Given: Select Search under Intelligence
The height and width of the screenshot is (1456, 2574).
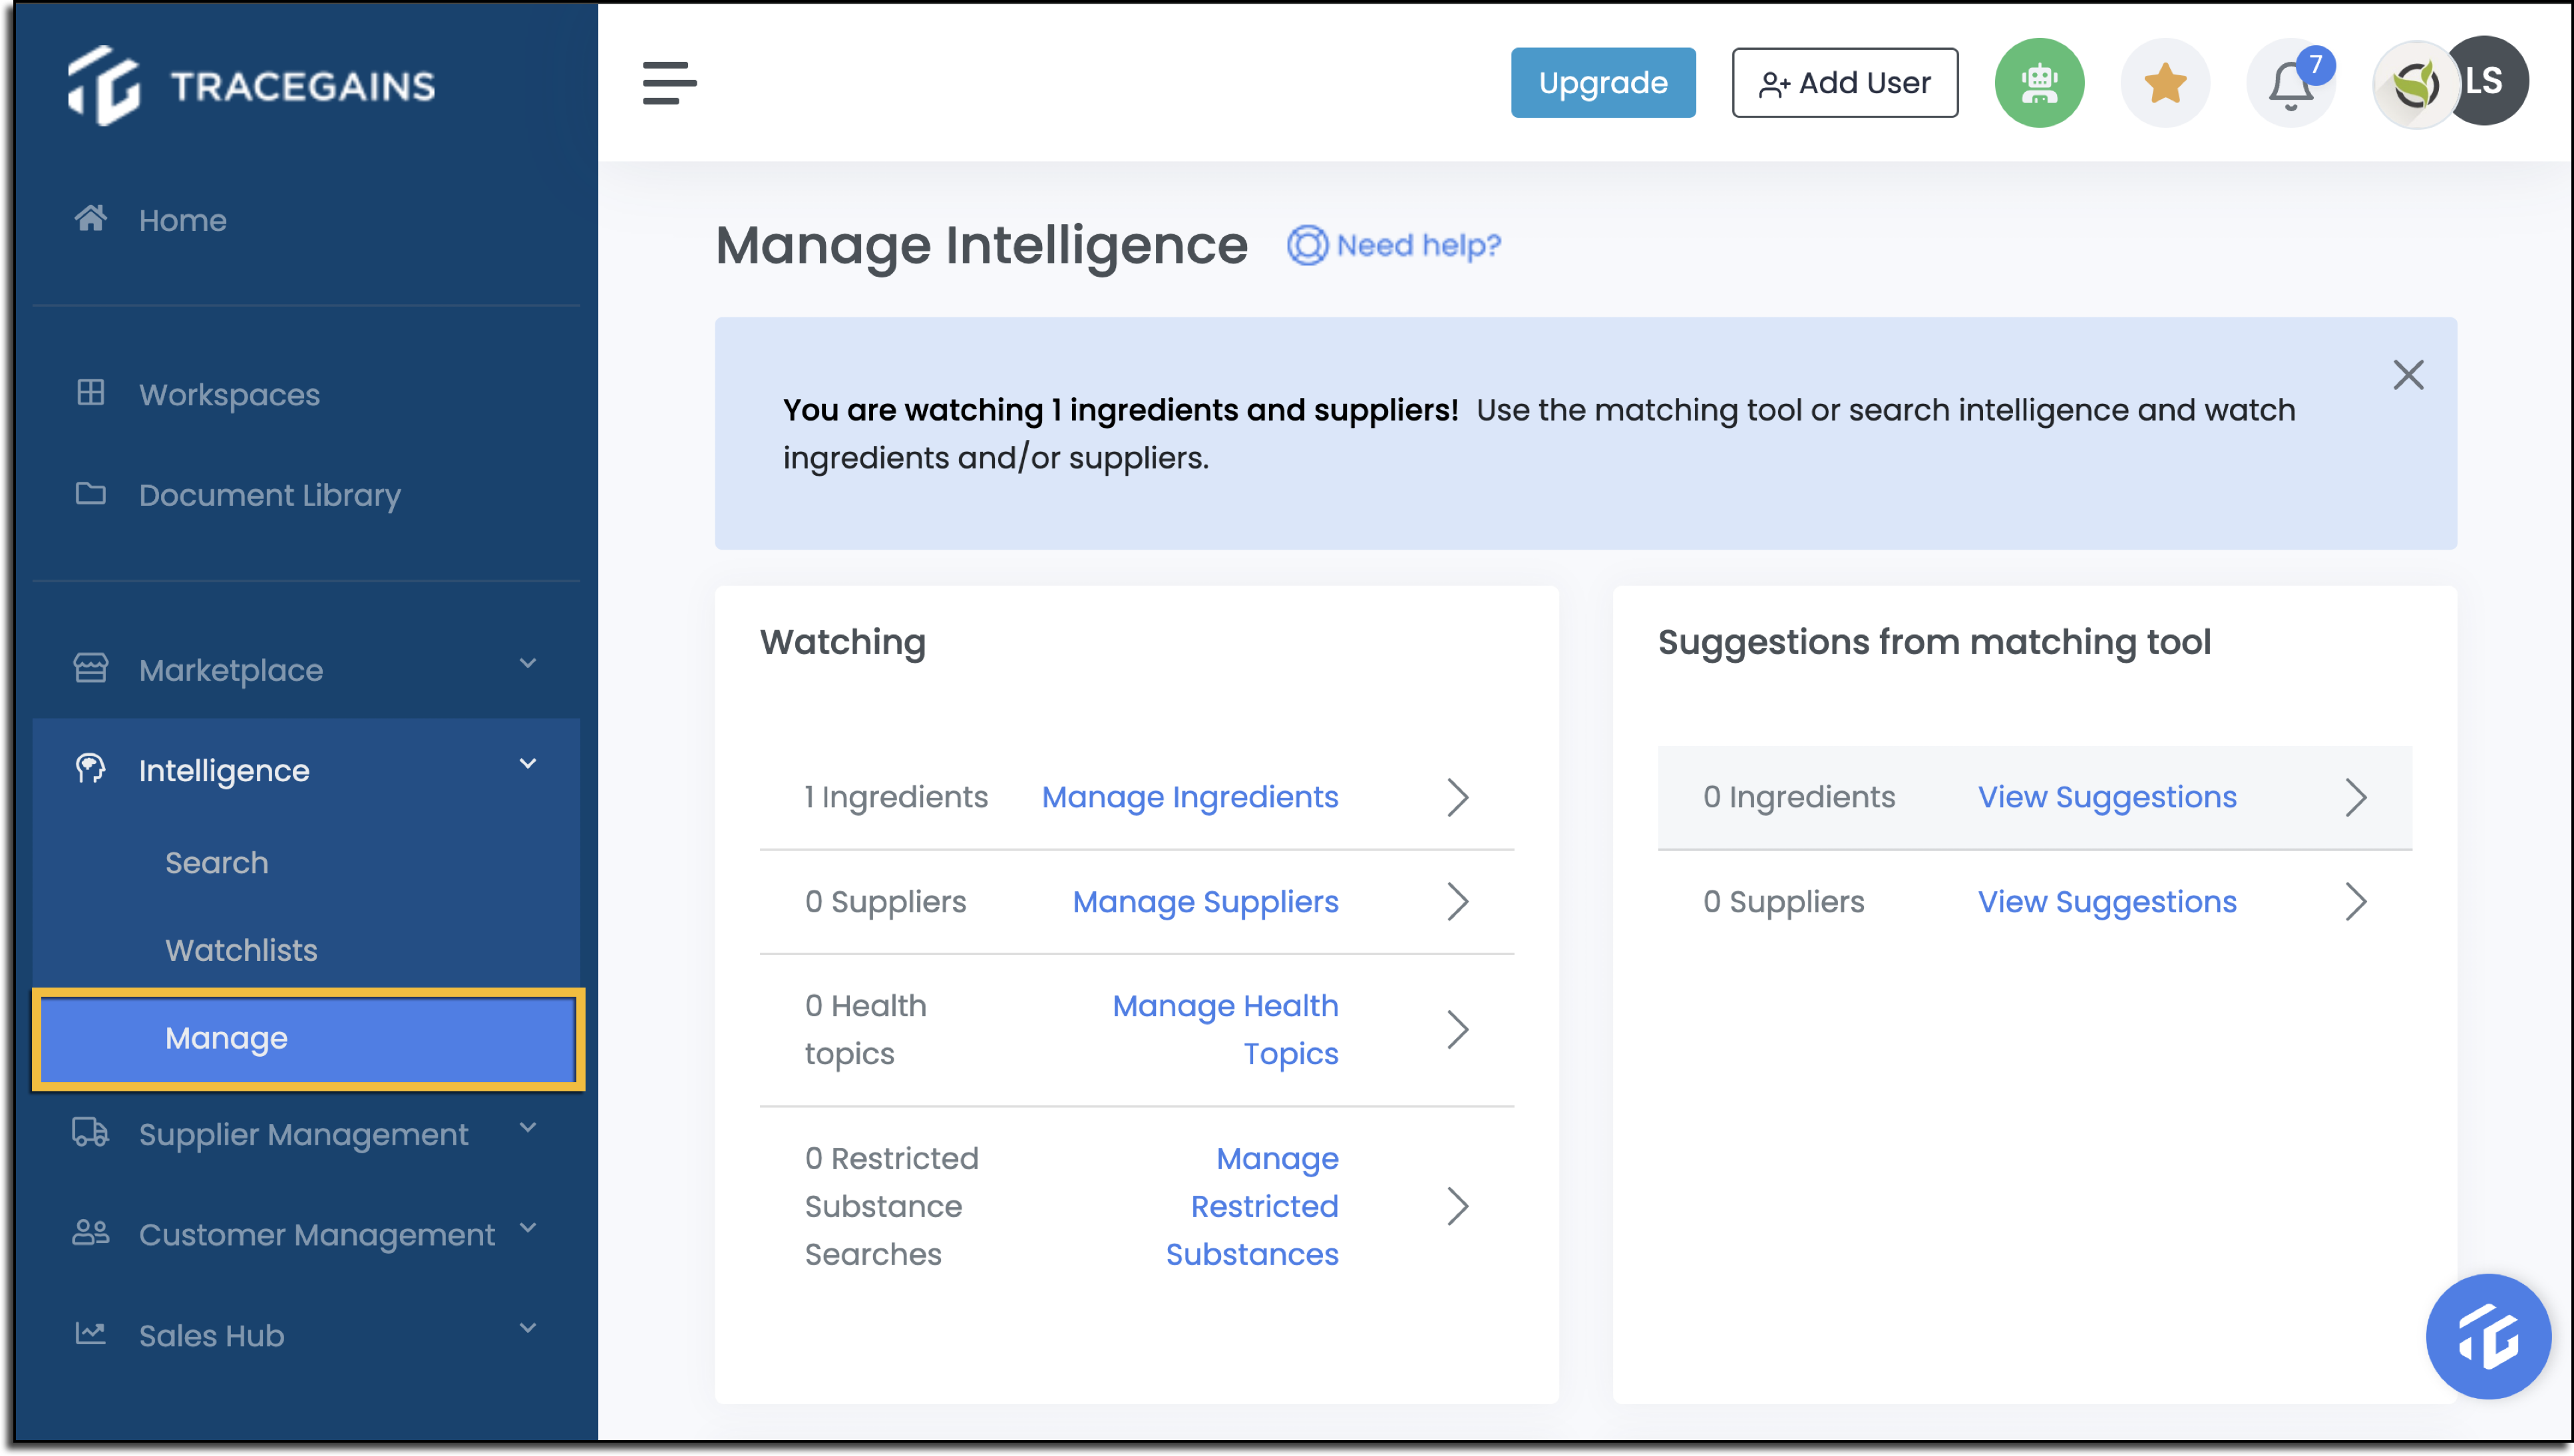Looking at the screenshot, I should click(x=216, y=862).
